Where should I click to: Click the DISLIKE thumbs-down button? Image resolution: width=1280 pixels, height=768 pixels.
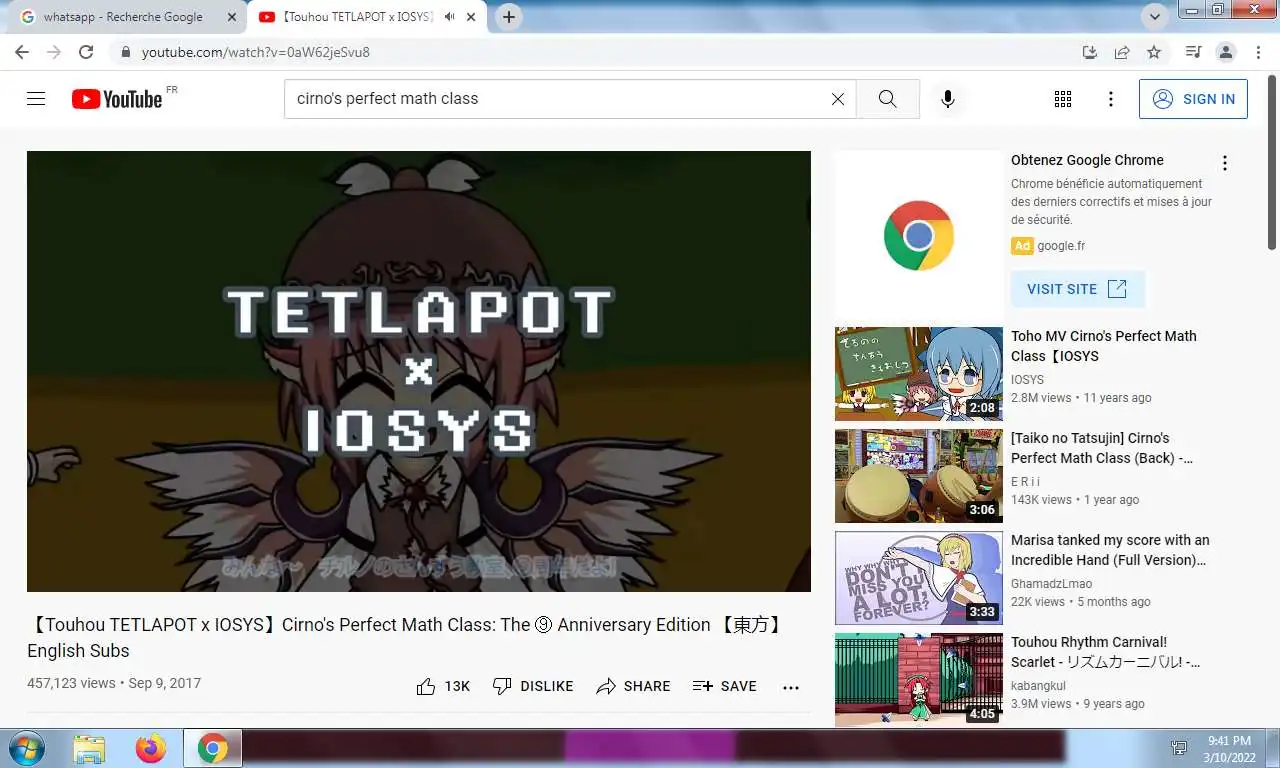533,686
